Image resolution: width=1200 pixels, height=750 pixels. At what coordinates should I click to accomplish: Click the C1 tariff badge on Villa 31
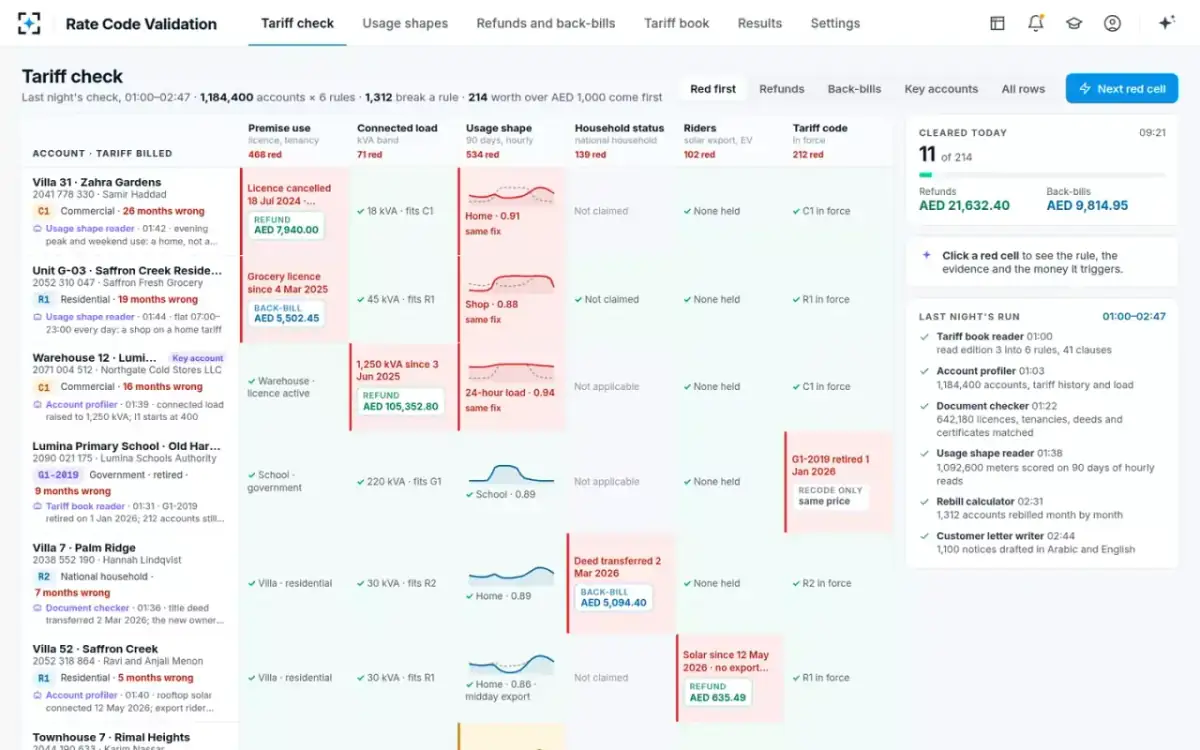tap(43, 211)
